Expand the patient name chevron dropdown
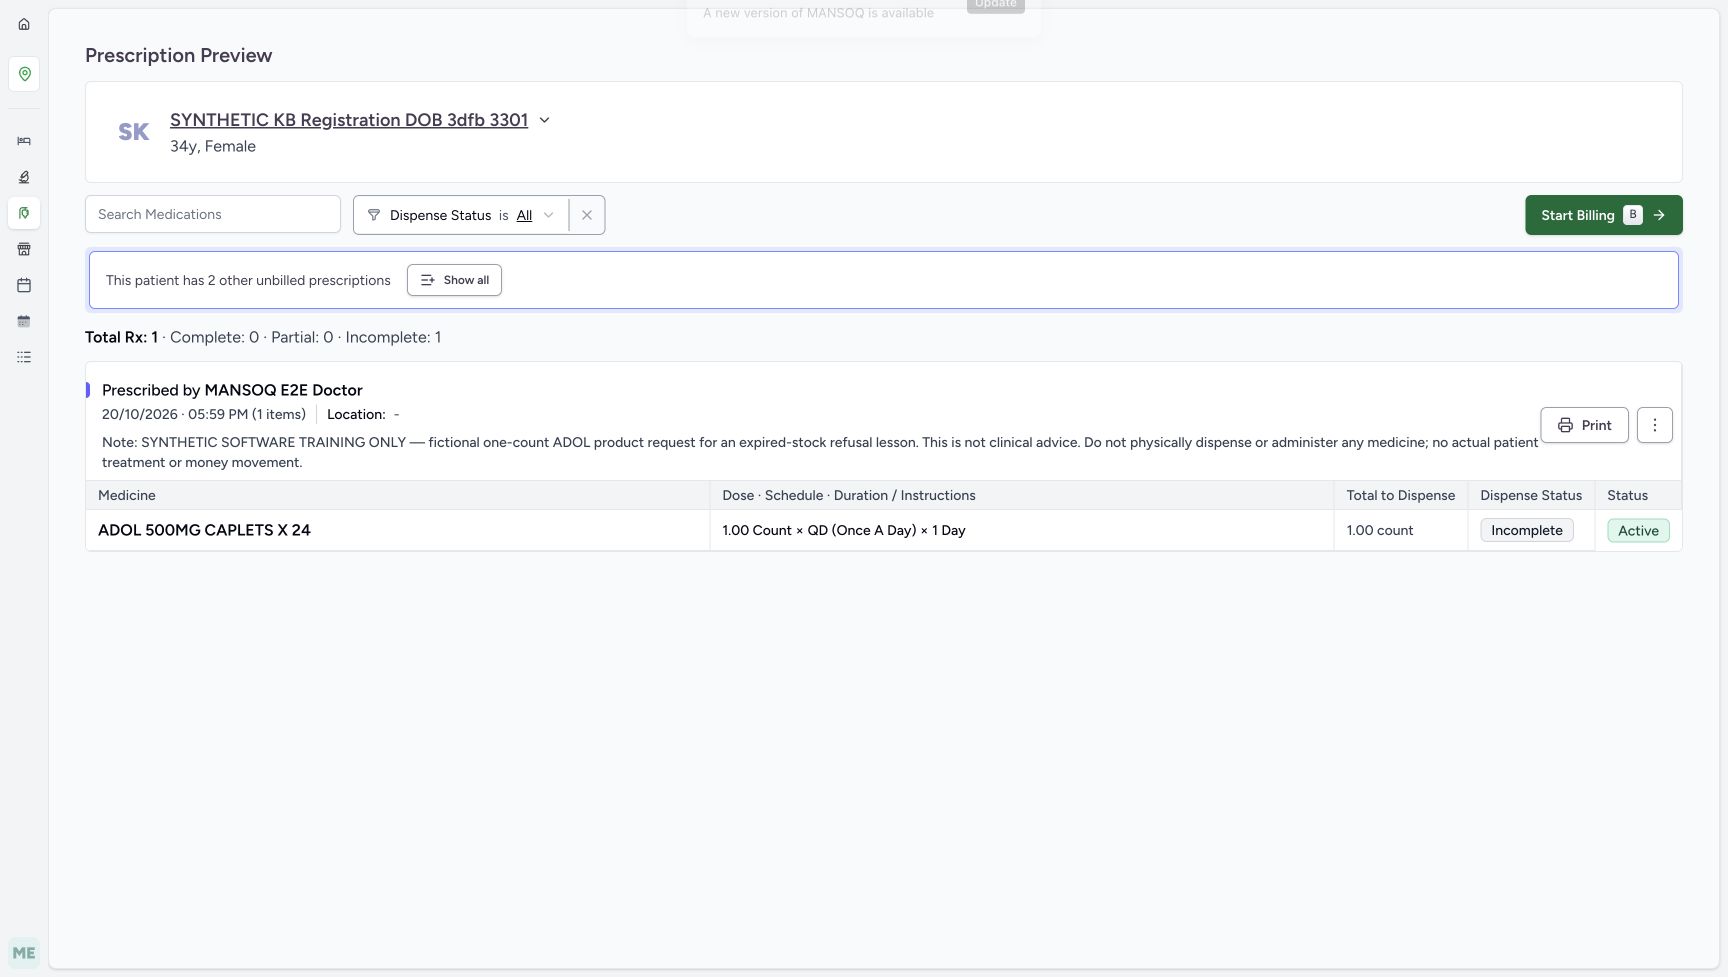This screenshot has height=977, width=1728. 545,120
